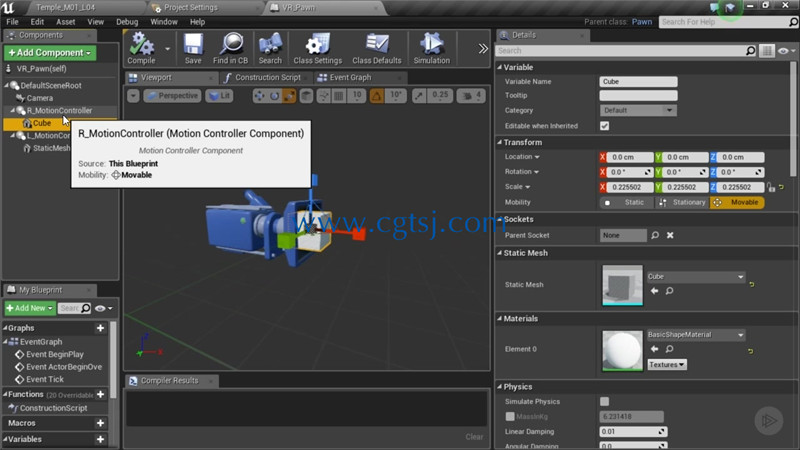Click the Details search magnifier

pyautogui.click(x=751, y=51)
